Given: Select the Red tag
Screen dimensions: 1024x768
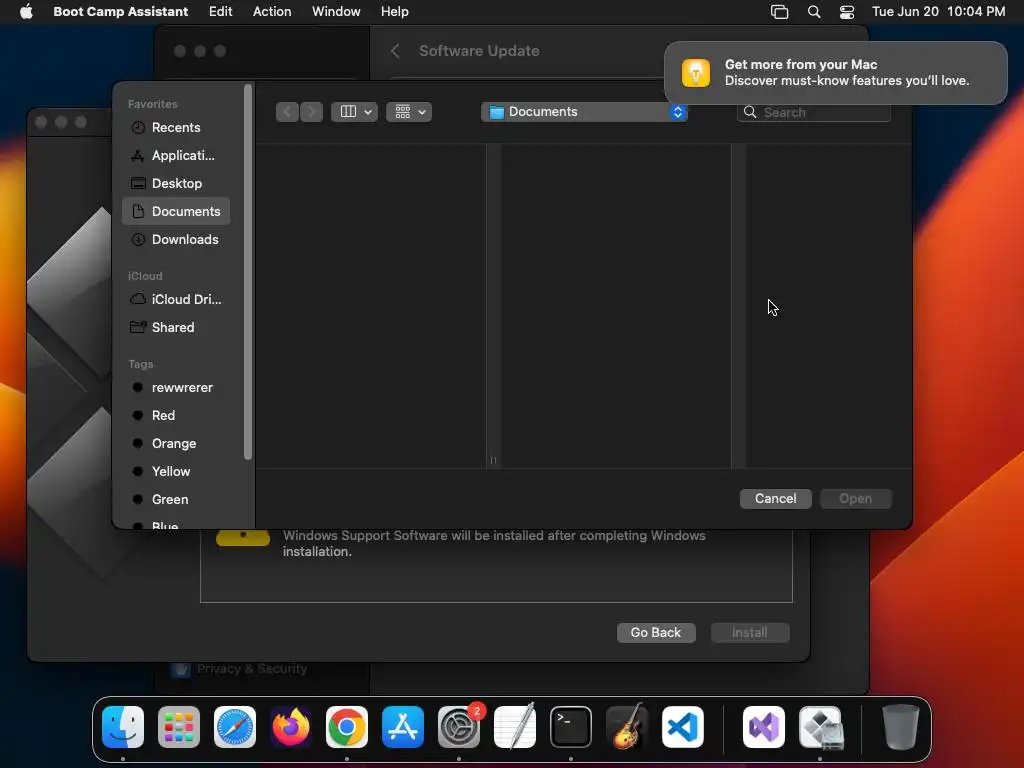Looking at the screenshot, I should tap(176, 415).
